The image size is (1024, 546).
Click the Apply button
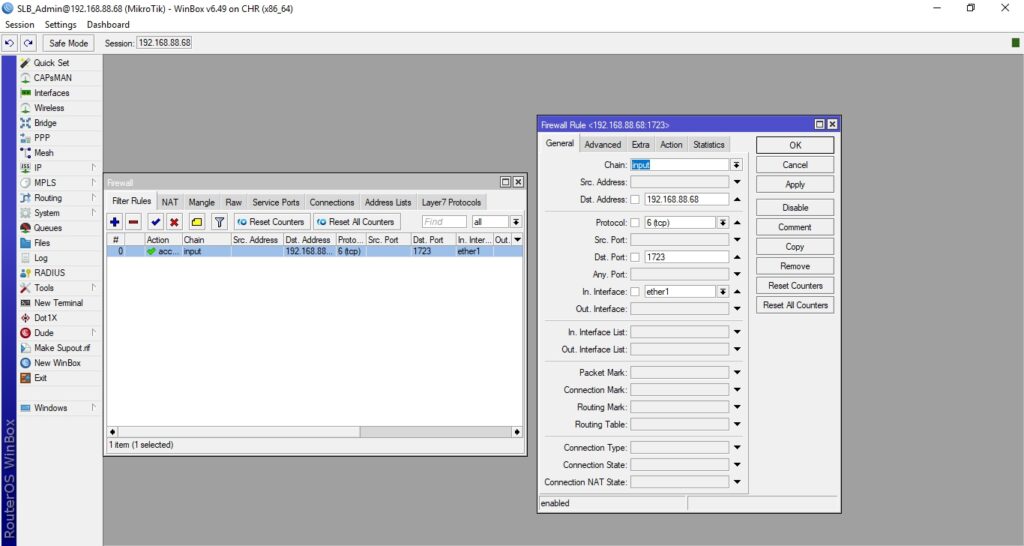point(795,185)
